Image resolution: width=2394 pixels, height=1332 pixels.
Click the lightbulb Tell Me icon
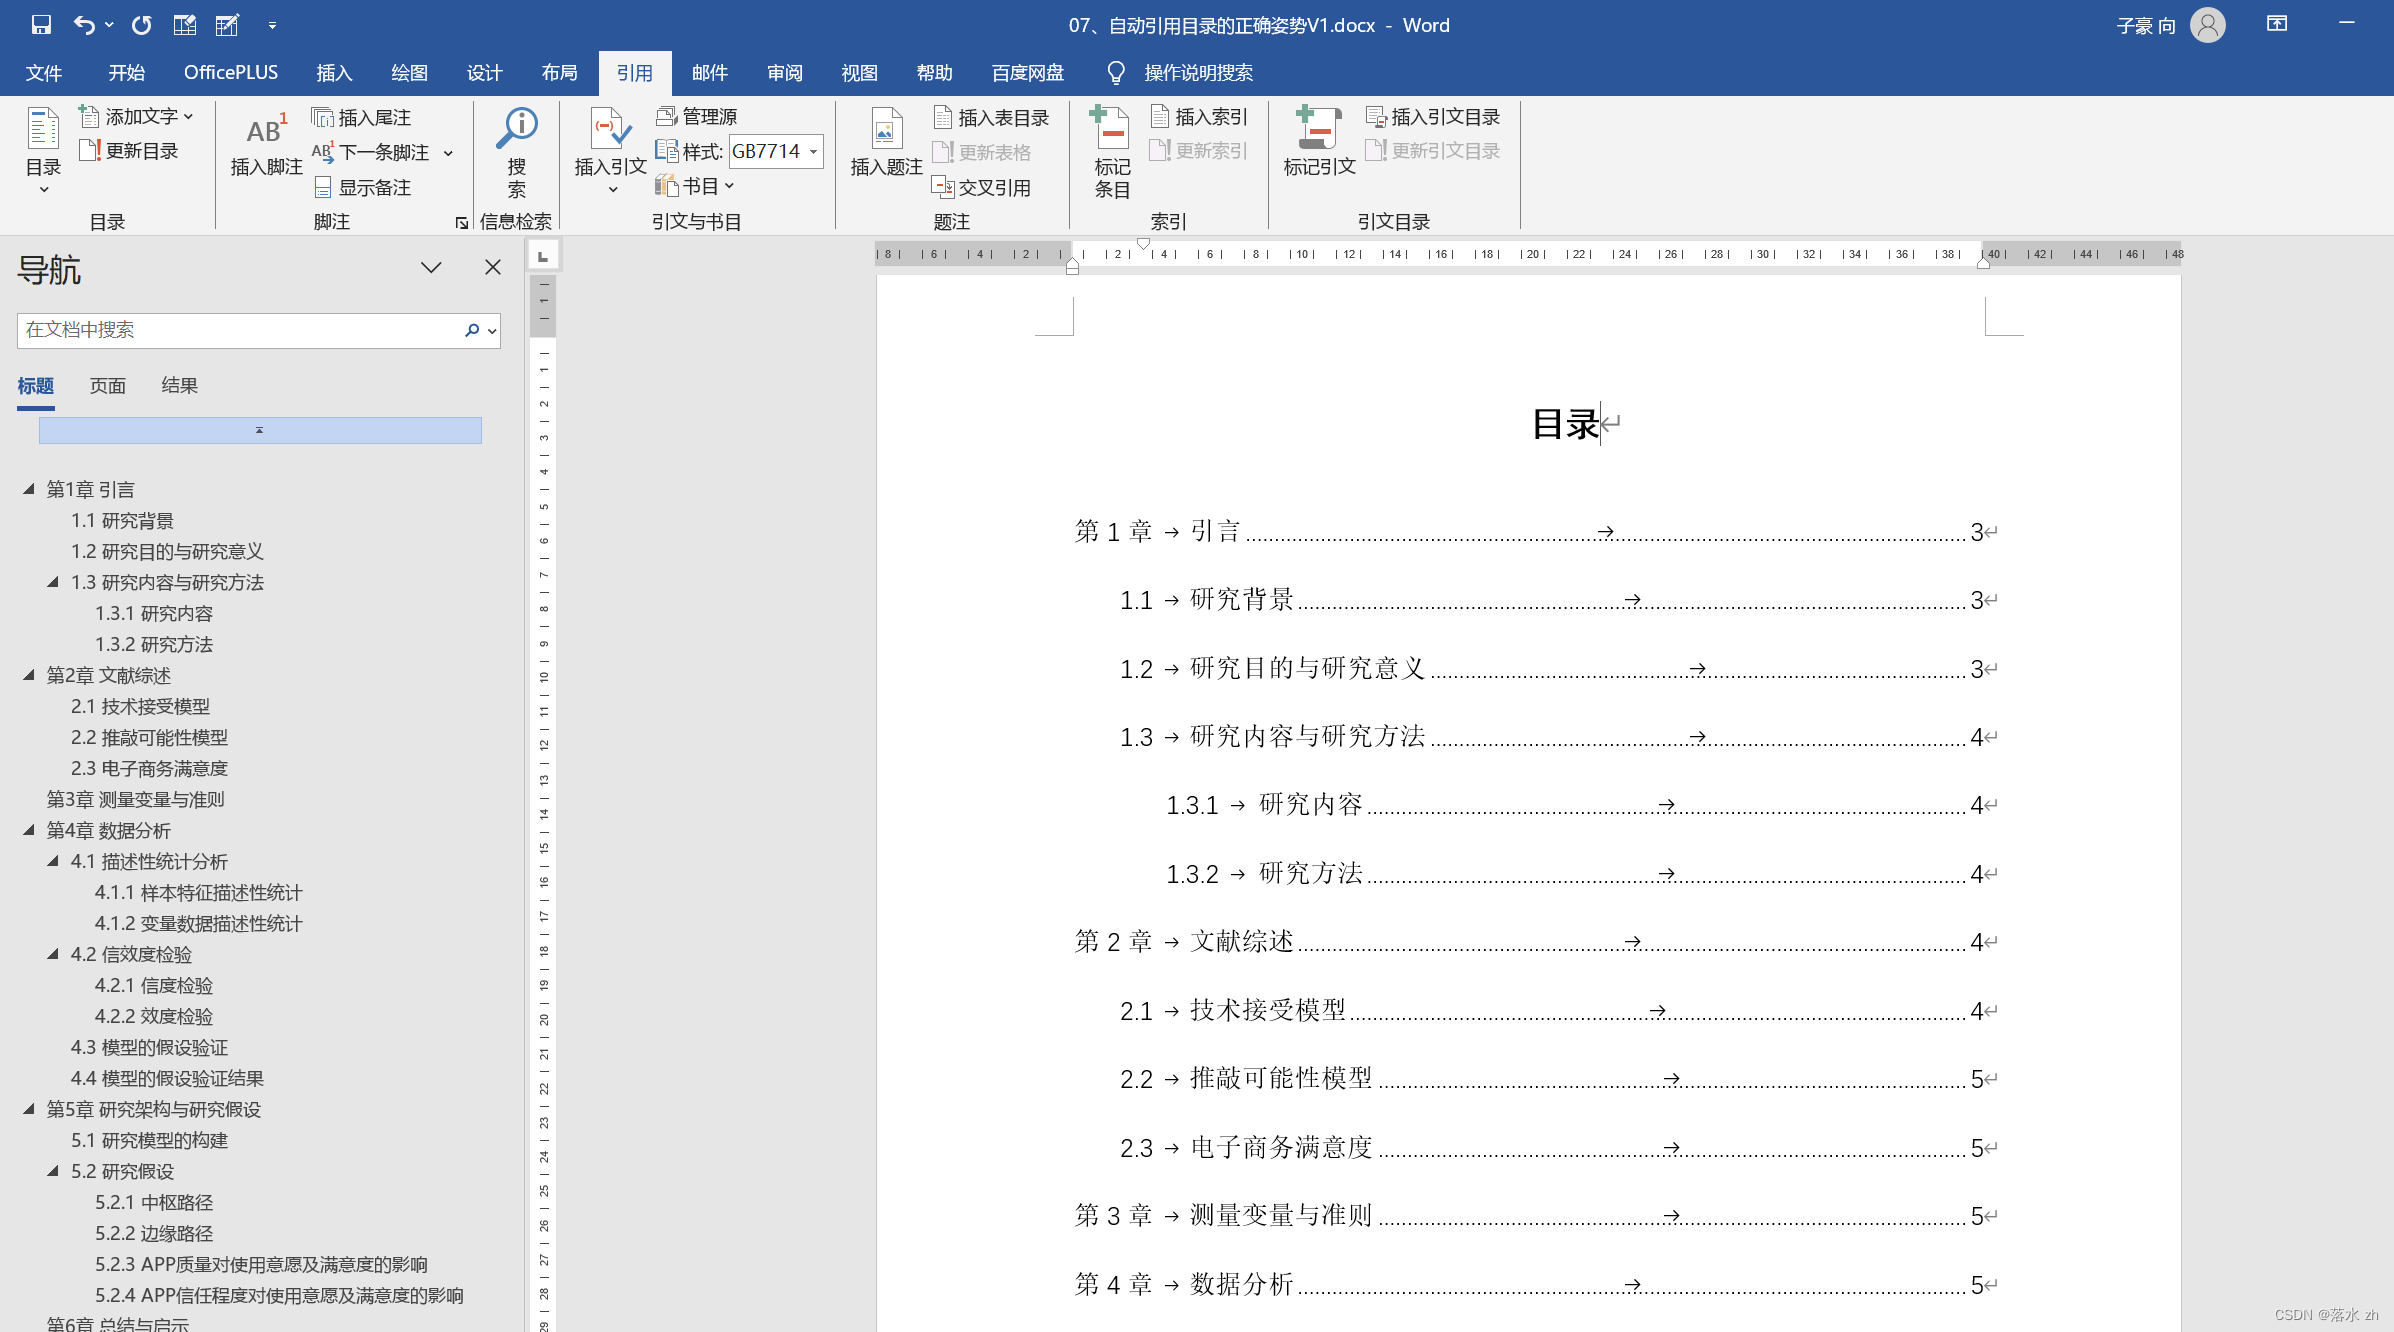pyautogui.click(x=1116, y=73)
